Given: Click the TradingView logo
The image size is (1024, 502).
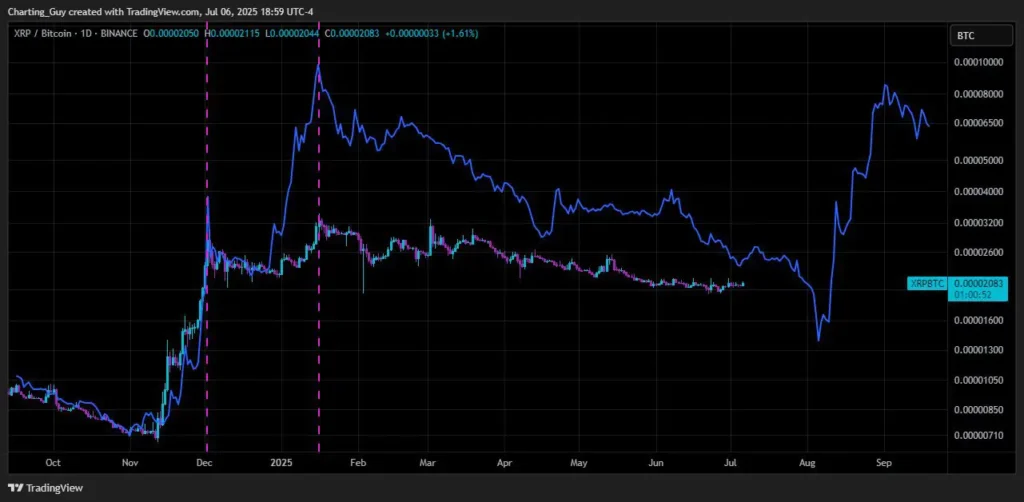Looking at the screenshot, I should pyautogui.click(x=46, y=488).
